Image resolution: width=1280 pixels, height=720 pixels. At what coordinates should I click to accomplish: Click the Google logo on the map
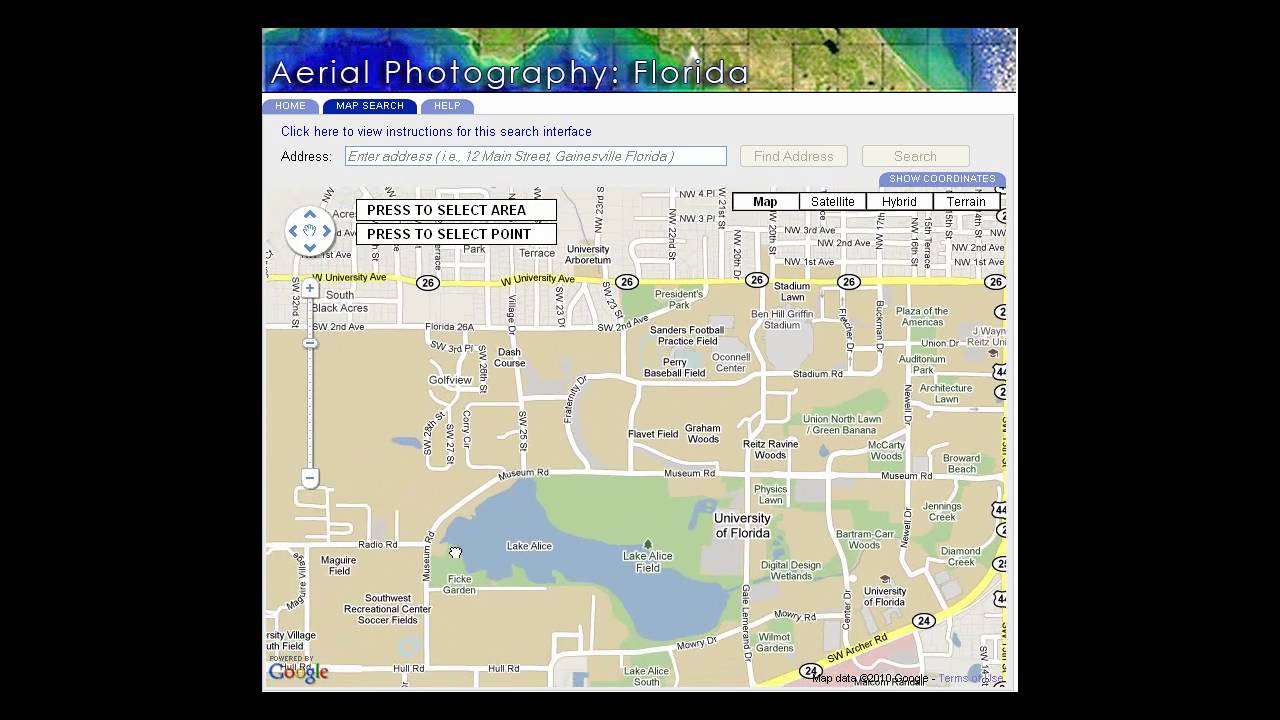point(298,672)
